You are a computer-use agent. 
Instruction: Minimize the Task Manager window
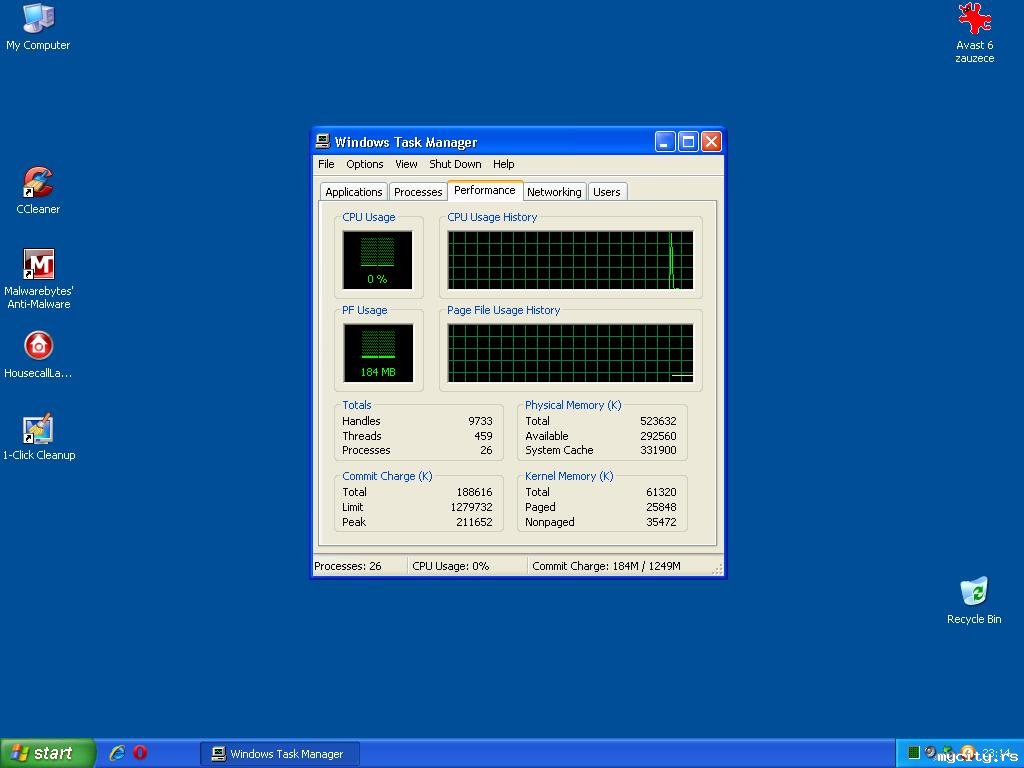point(665,142)
